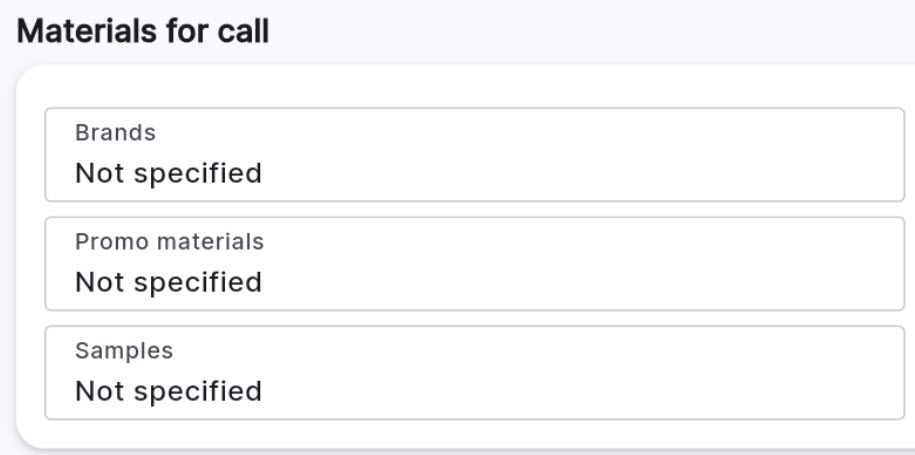The width and height of the screenshot is (915, 455).
Task: Click the Promo materials label
Action: pyautogui.click(x=169, y=242)
